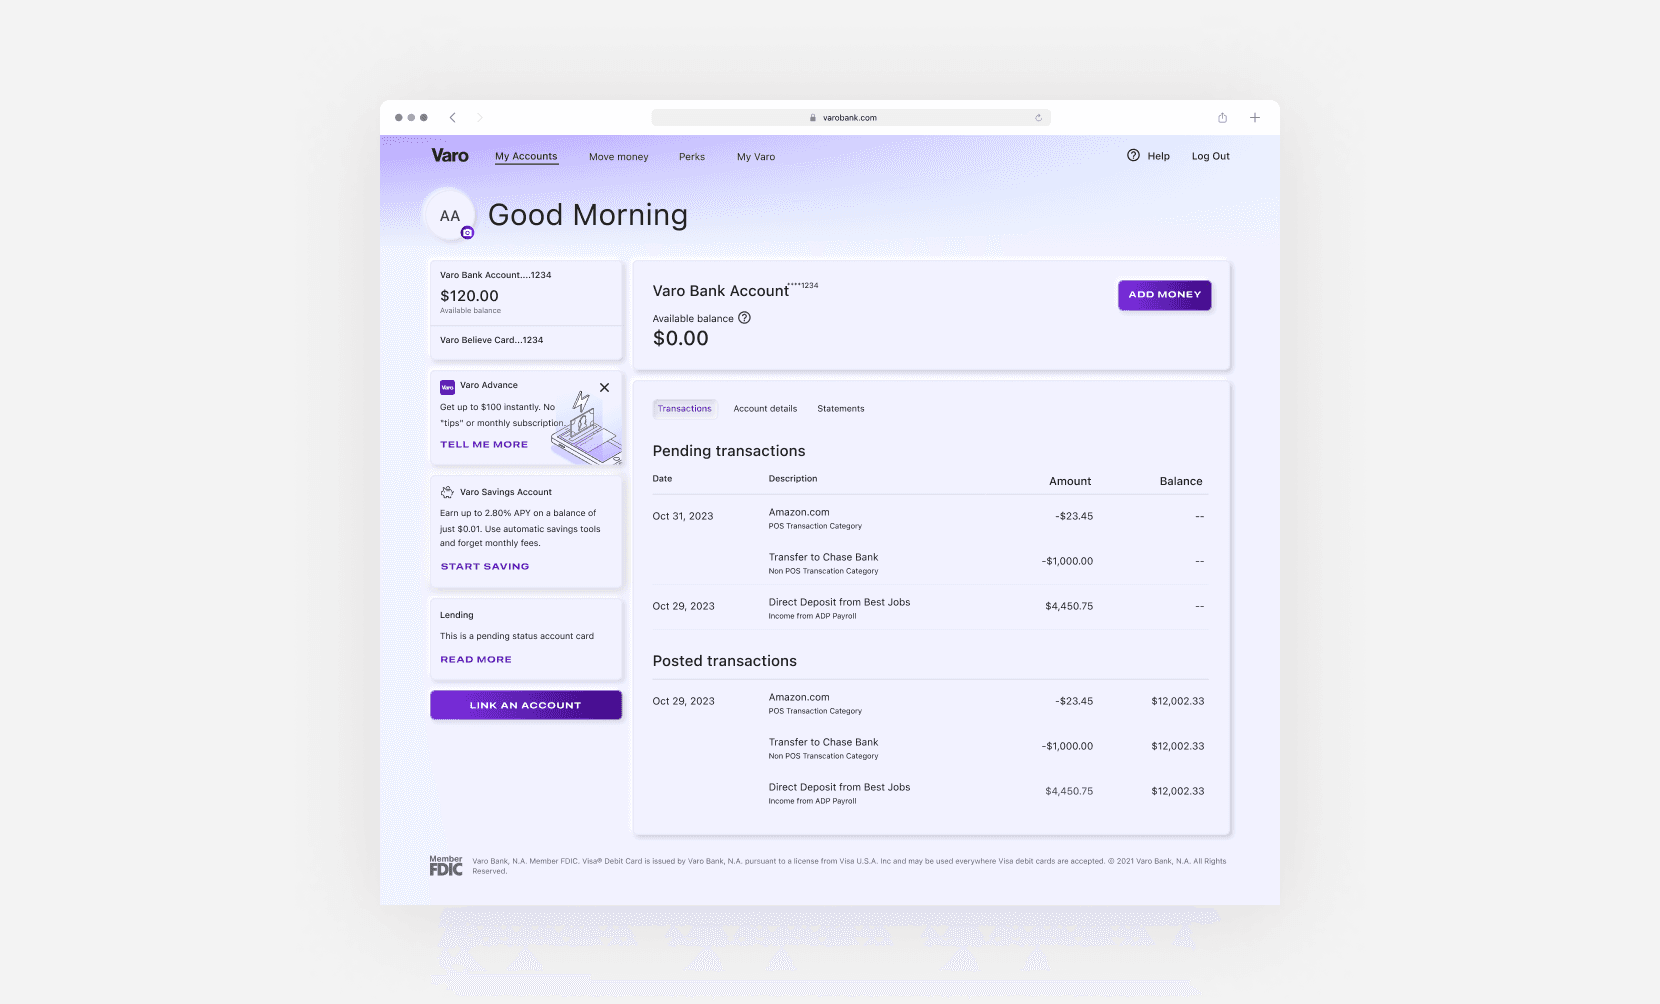Click the $0.00 available balance amount
This screenshot has height=1004, width=1660.
tap(681, 339)
